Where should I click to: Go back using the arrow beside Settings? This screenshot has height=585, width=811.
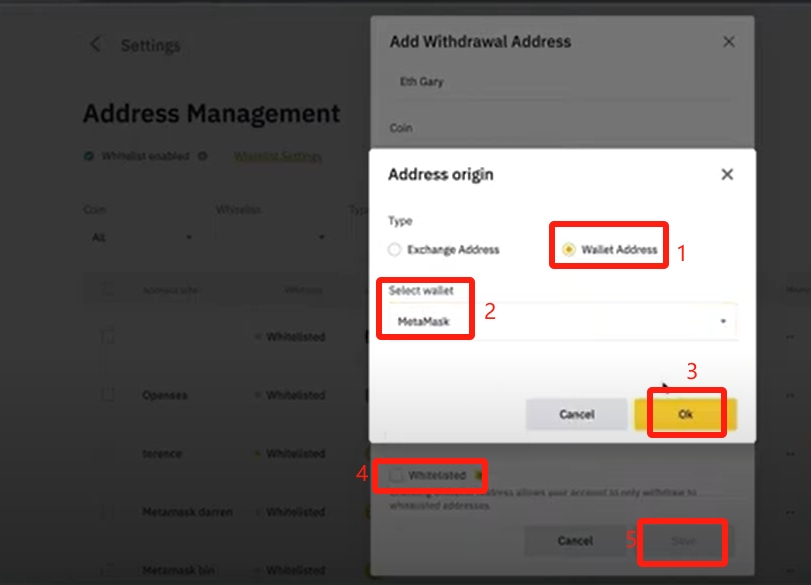tap(96, 44)
